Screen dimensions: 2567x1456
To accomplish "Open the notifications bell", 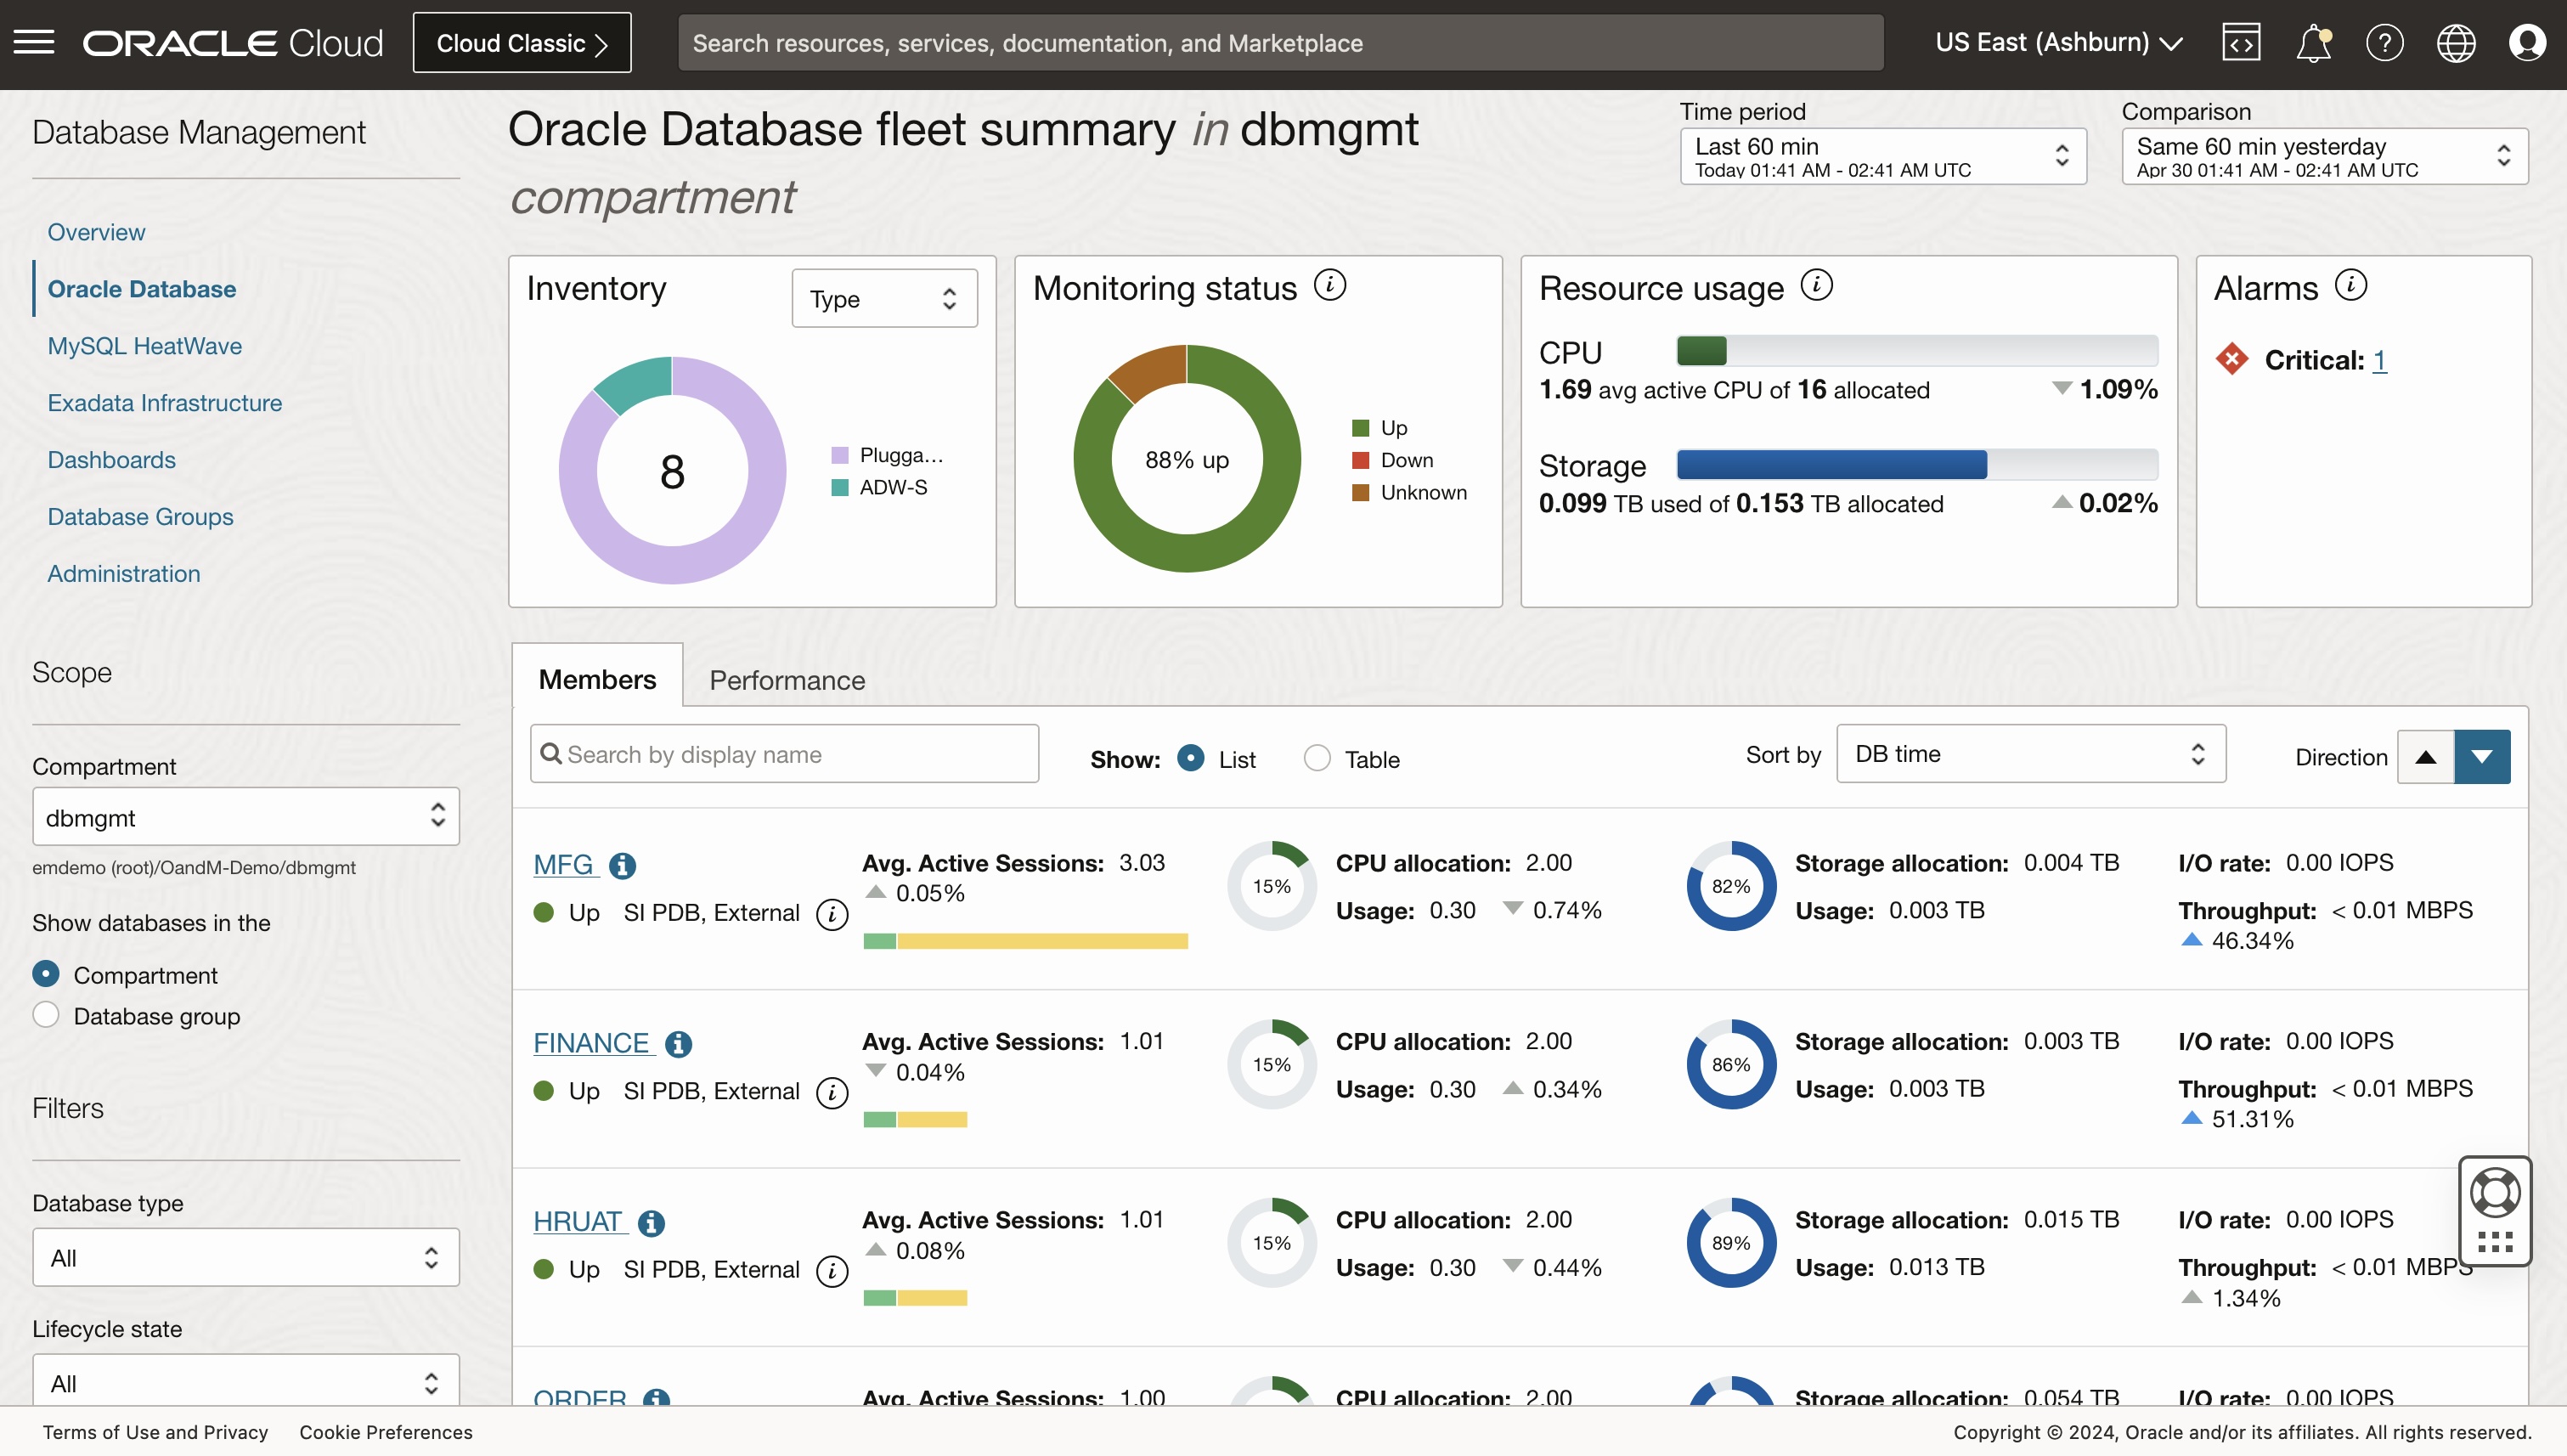I will click(x=2313, y=43).
